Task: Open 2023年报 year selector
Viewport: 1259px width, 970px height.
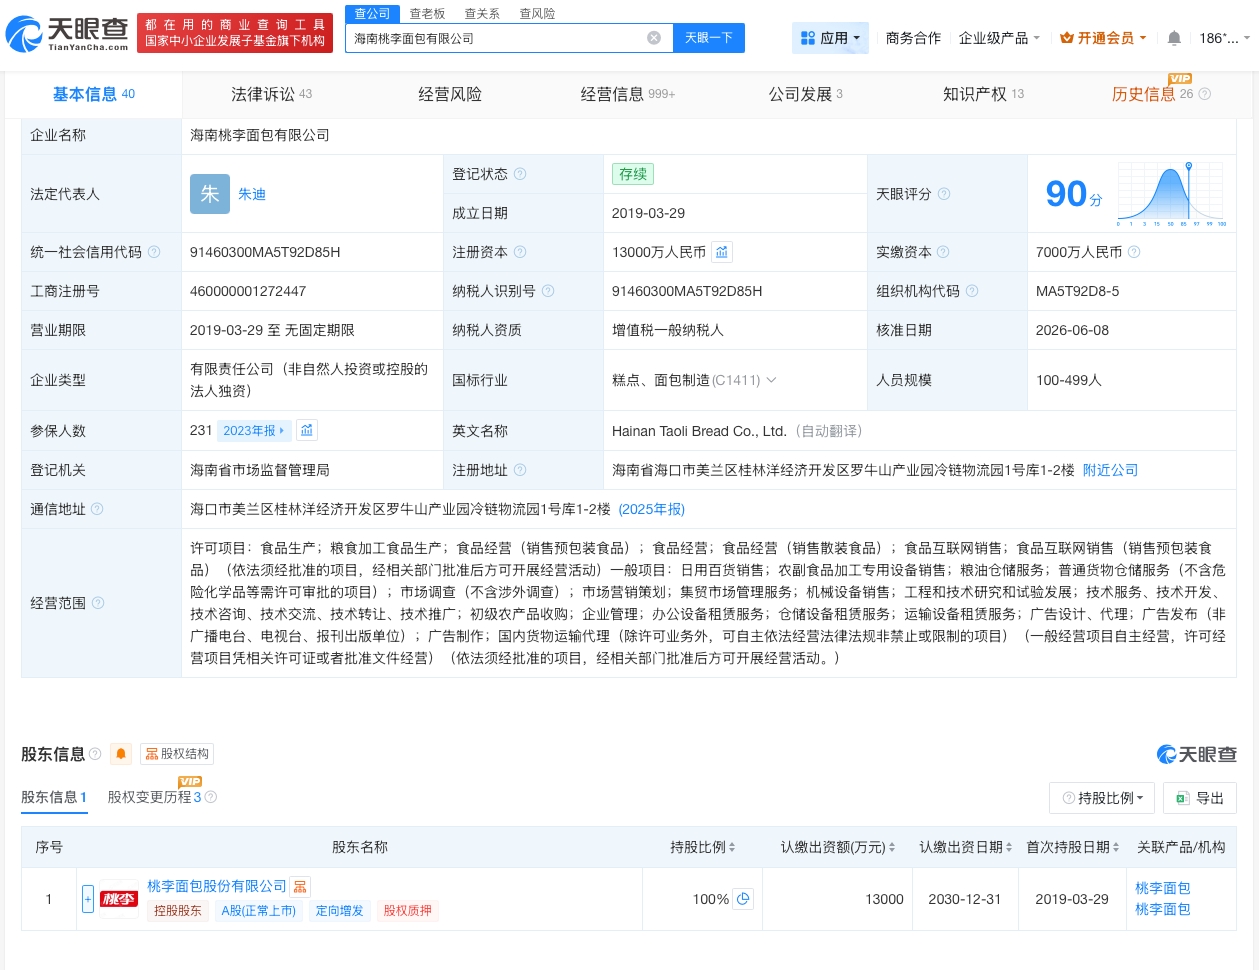Action: click(254, 430)
